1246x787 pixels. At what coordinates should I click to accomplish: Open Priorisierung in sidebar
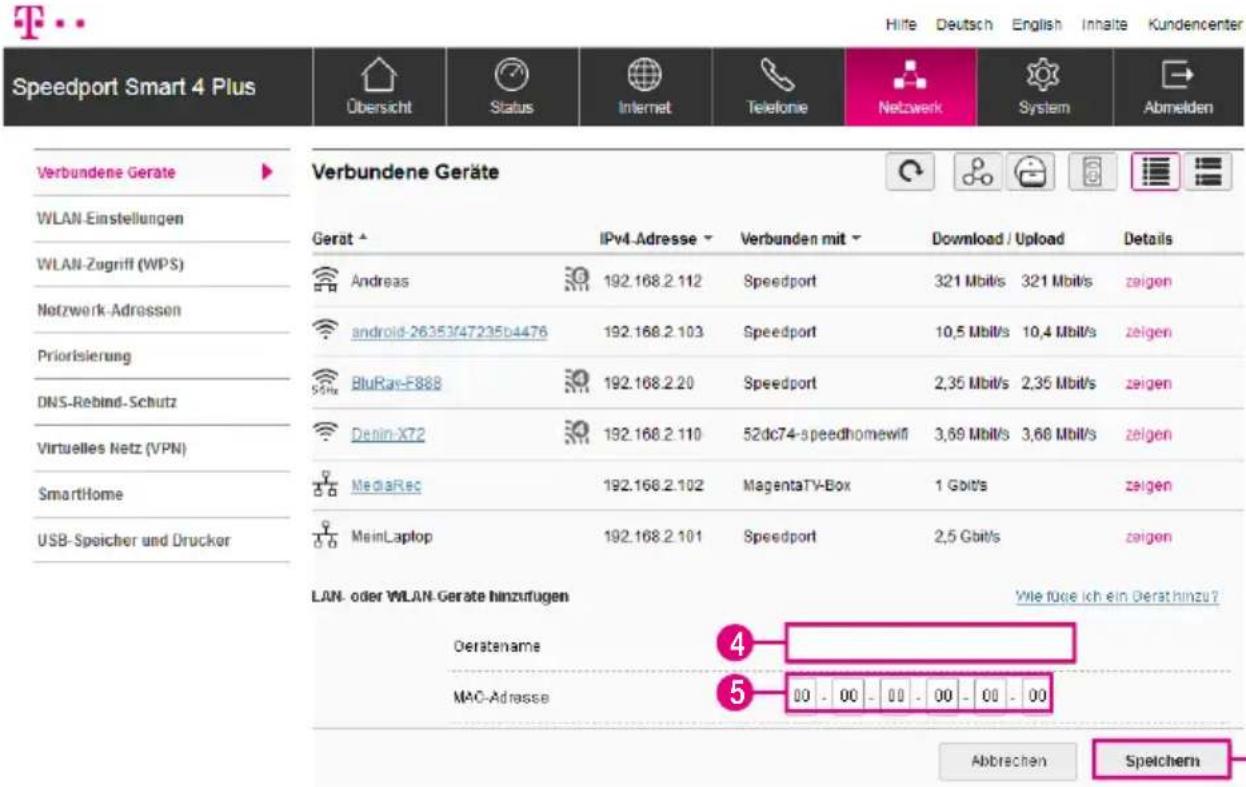pos(162,356)
